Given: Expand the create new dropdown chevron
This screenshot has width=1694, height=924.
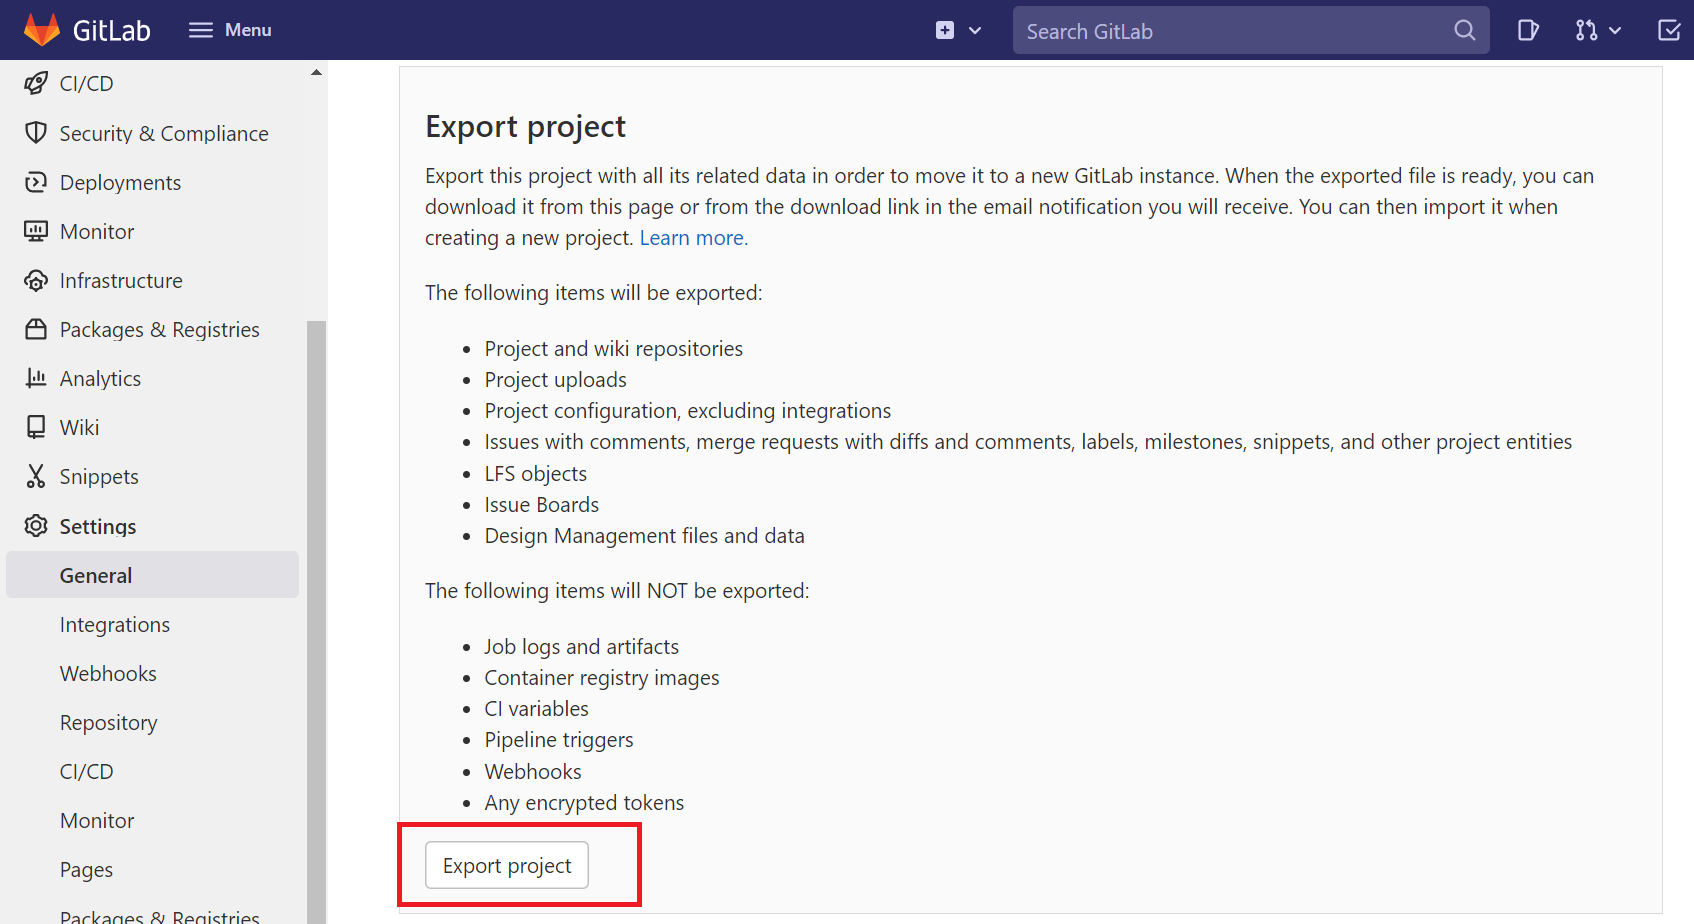Looking at the screenshot, I should point(975,31).
